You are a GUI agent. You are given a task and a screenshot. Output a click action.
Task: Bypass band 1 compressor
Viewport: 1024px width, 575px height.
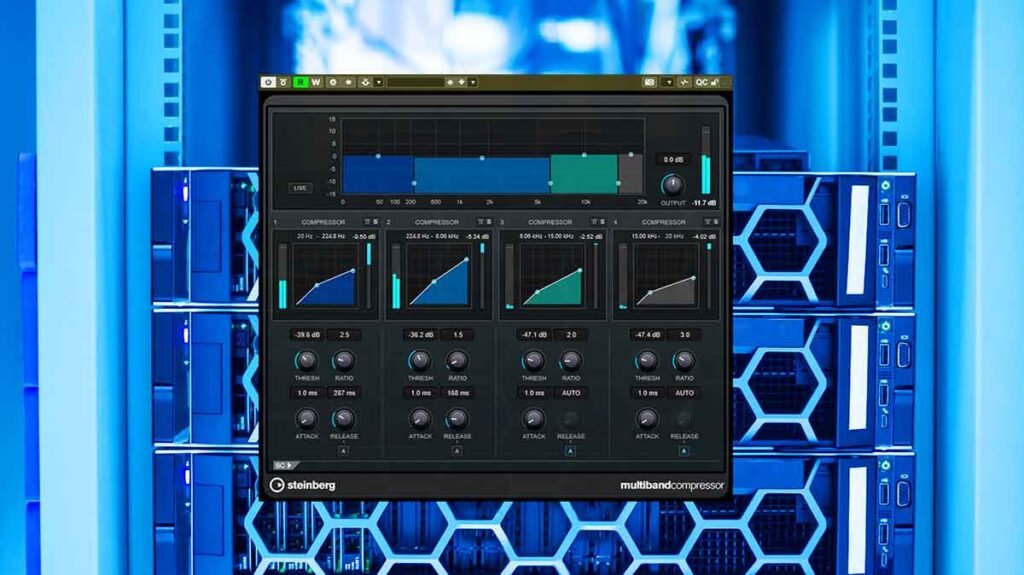pyautogui.click(x=368, y=222)
